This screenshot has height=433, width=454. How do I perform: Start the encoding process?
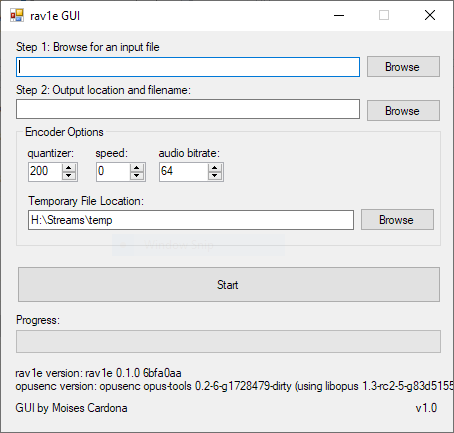(x=229, y=285)
